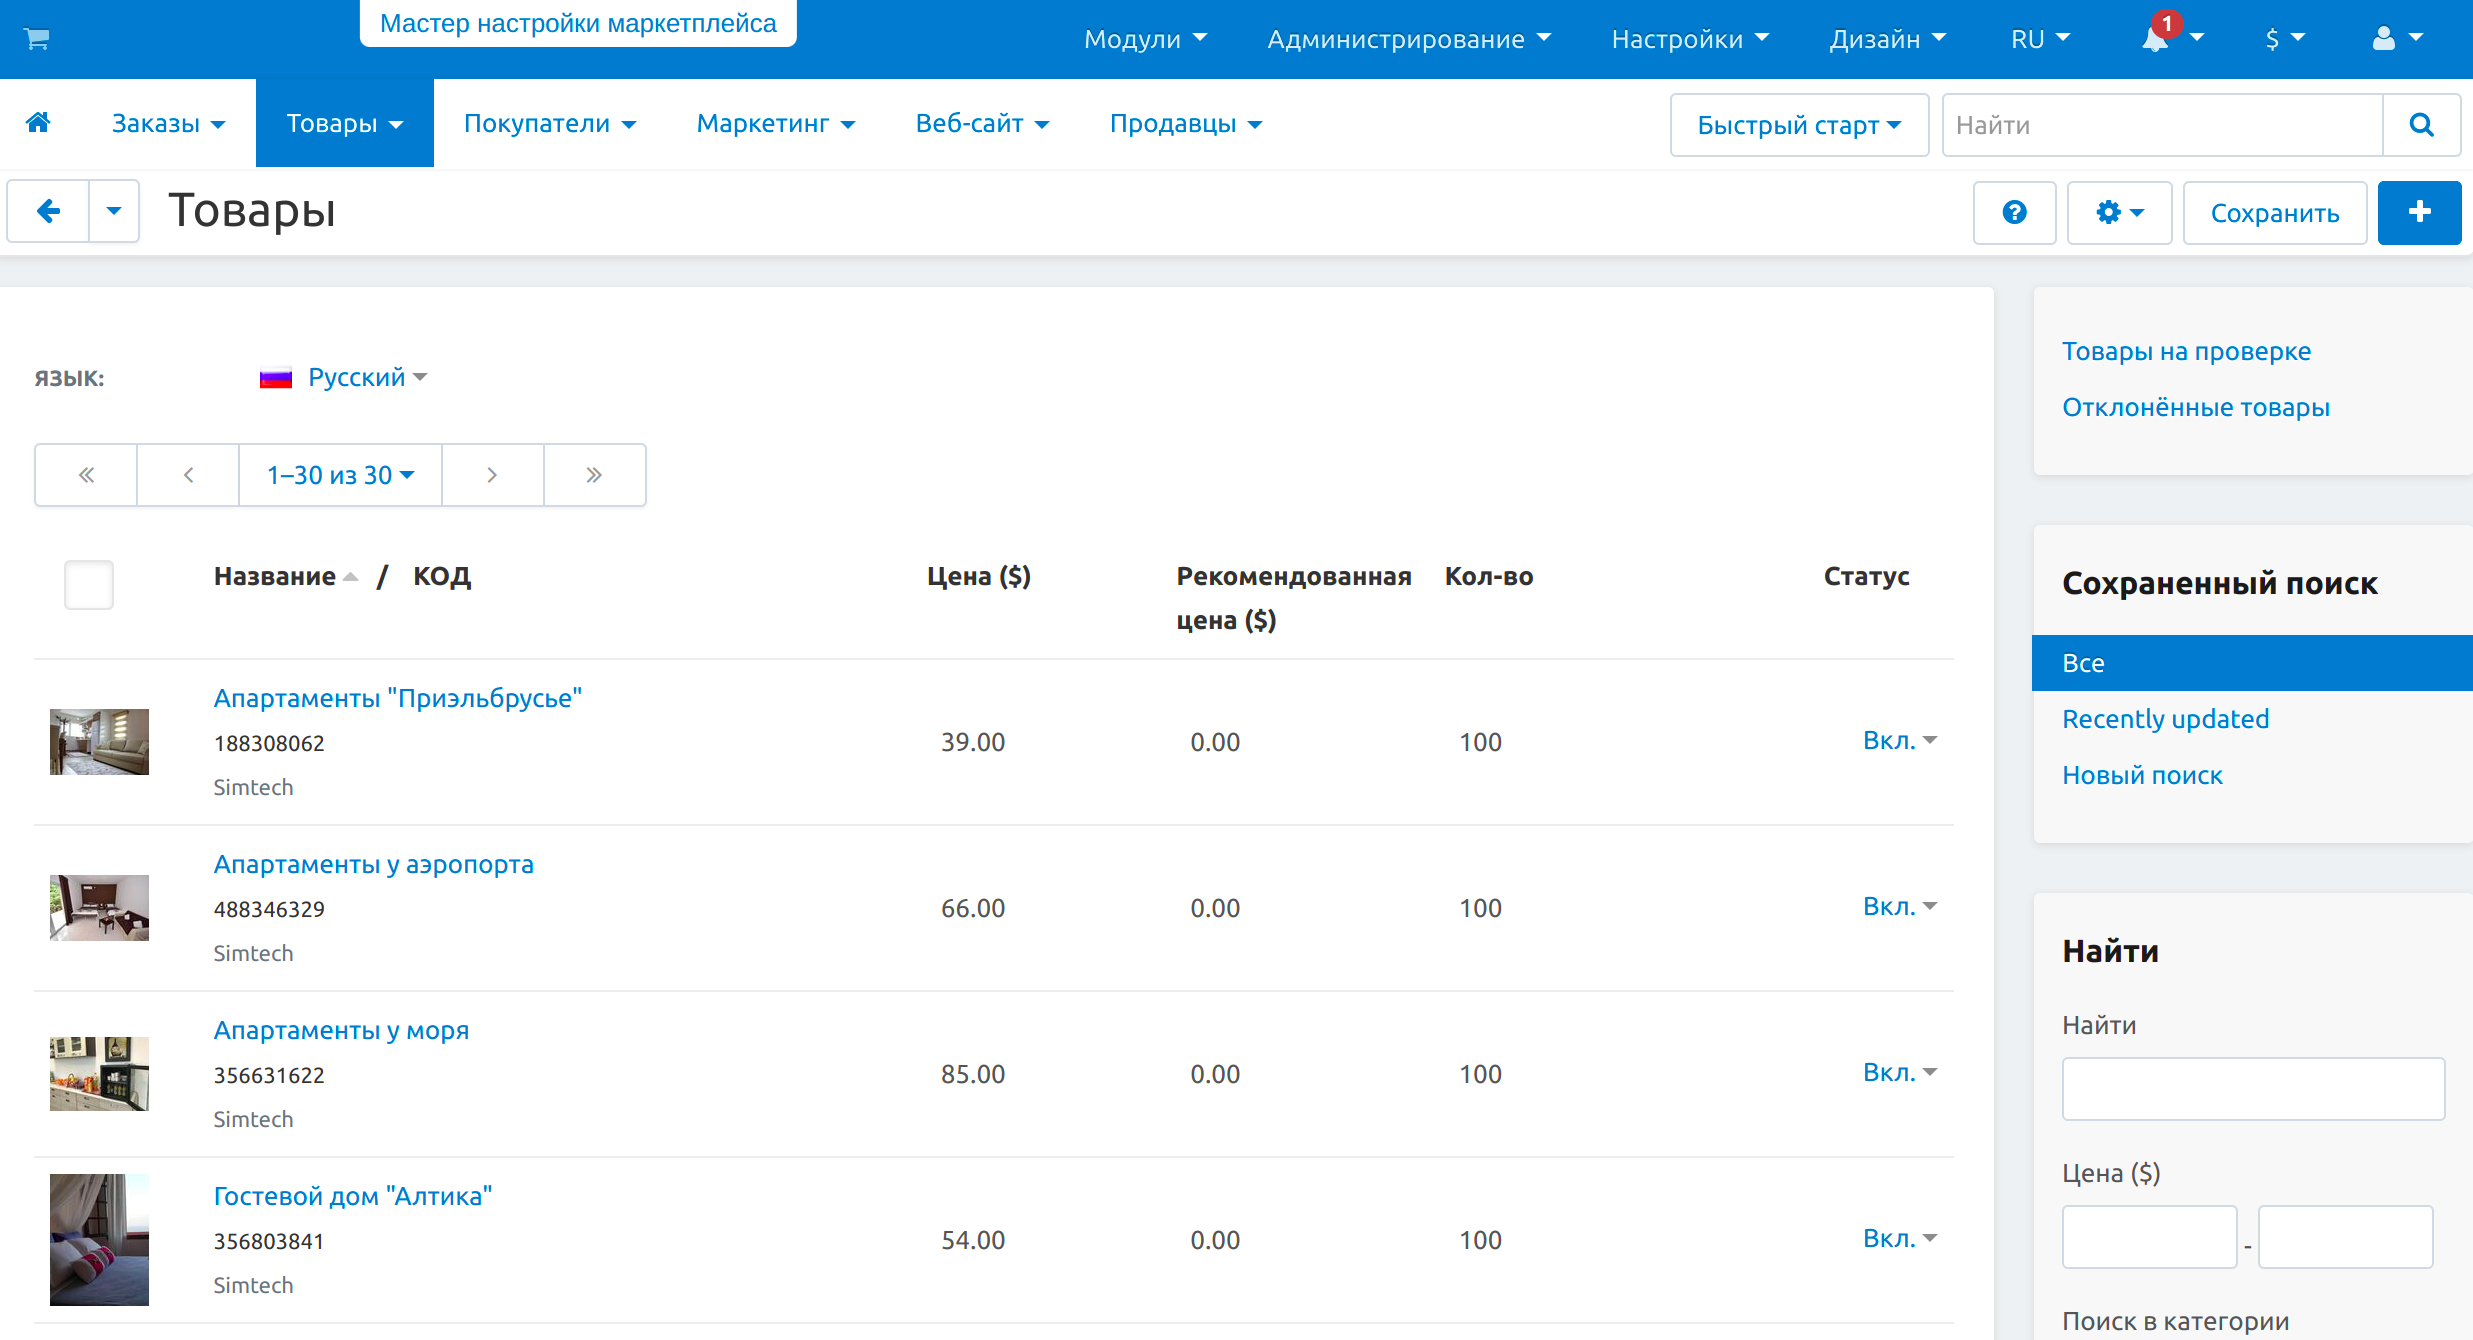Click the Сохранить button
2473x1340 pixels.
[2274, 212]
